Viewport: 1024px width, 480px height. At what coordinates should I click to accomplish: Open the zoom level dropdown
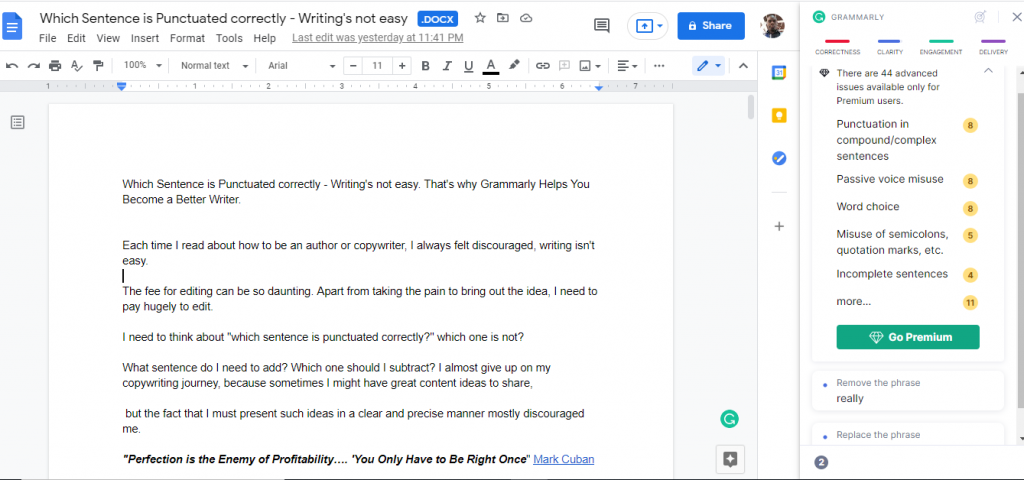142,65
